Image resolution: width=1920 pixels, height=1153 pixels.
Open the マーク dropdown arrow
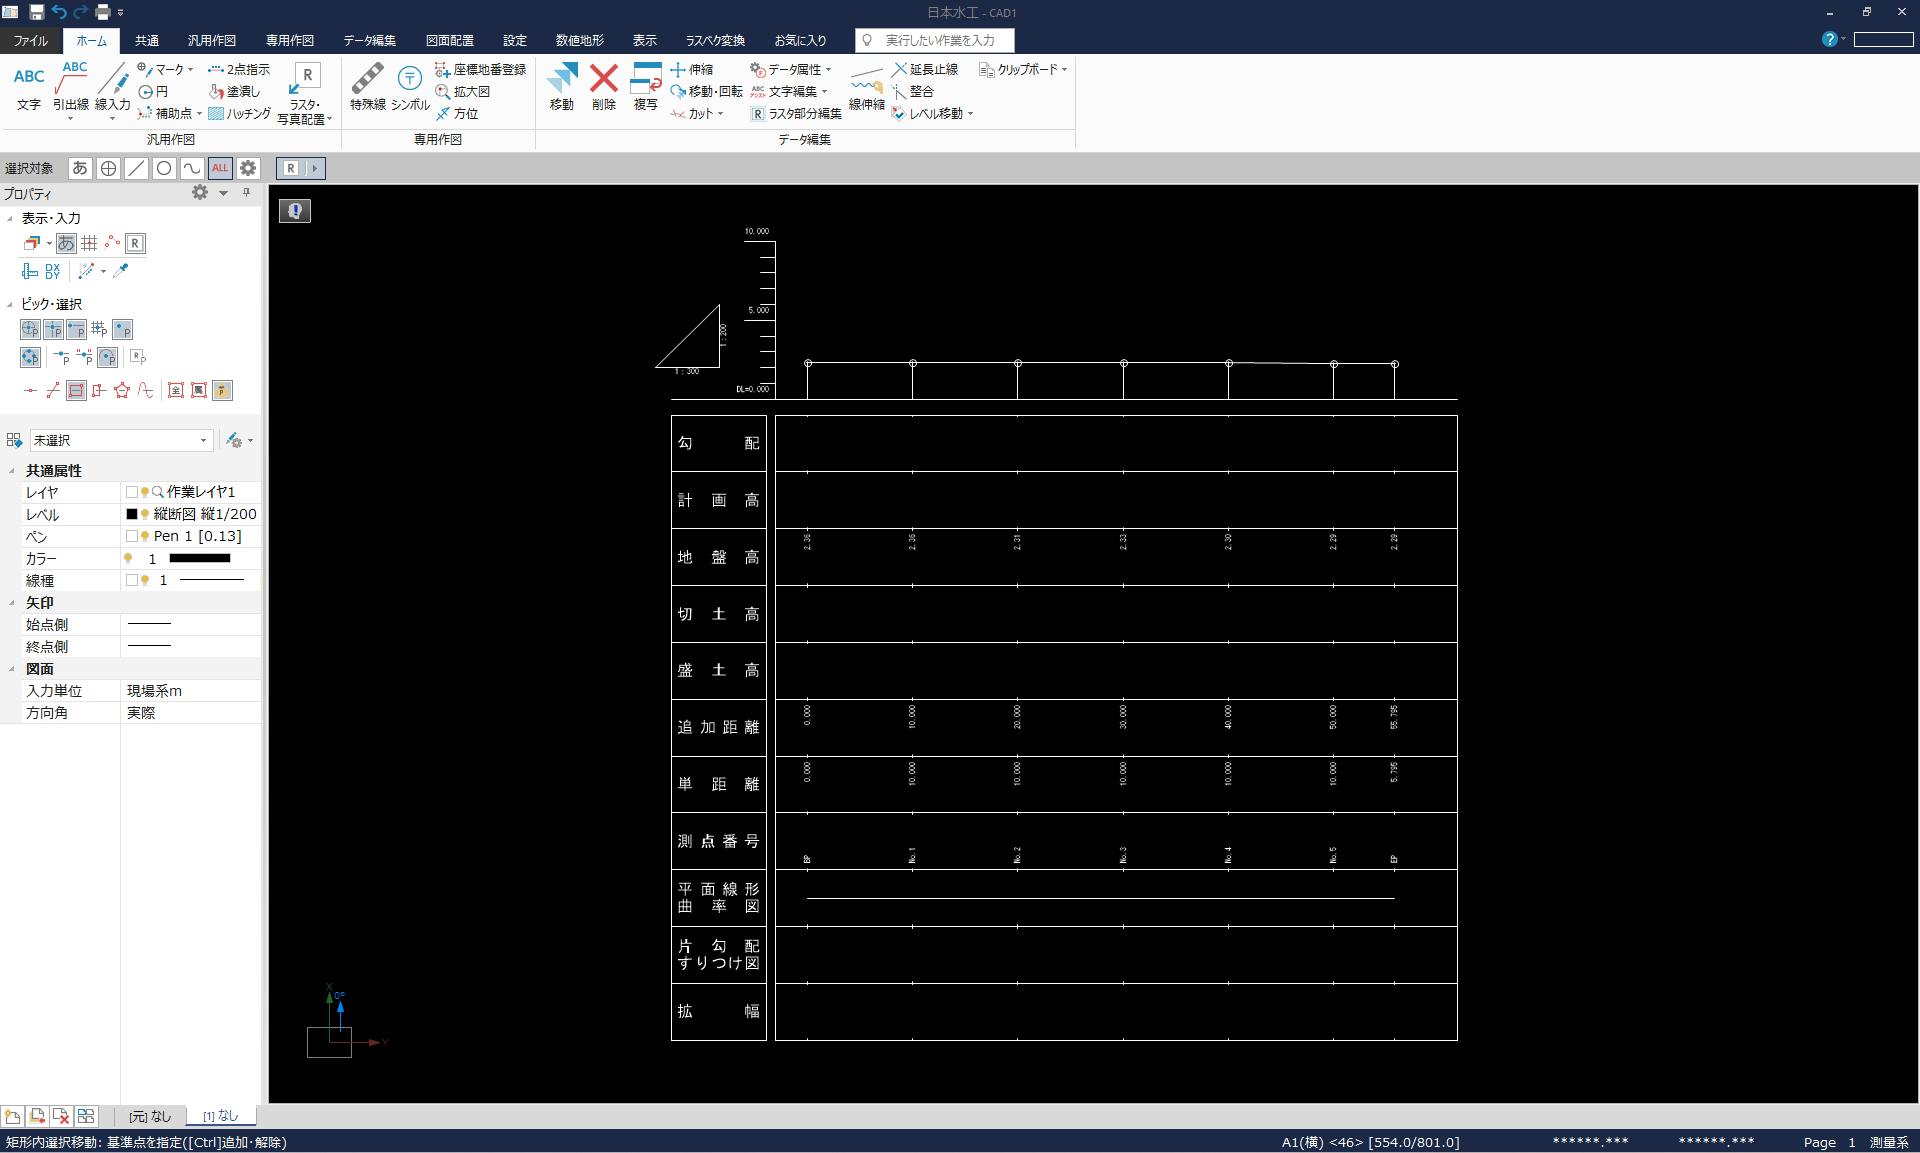click(x=190, y=69)
